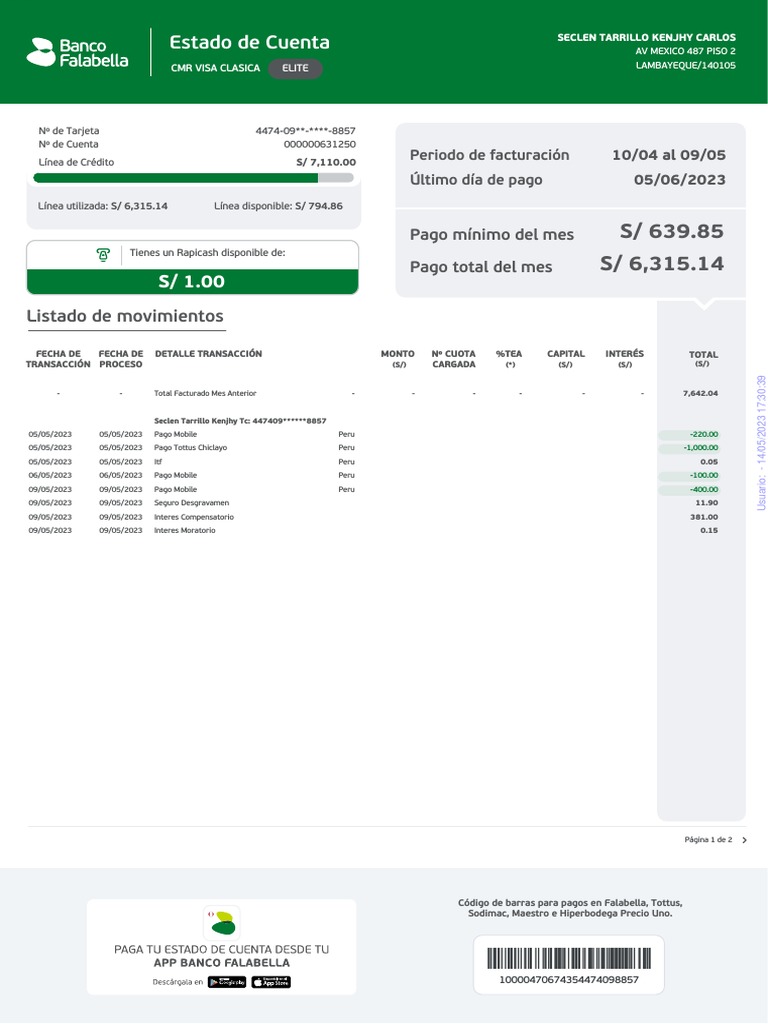
Task: Click 'Tienes un Rapicash disponible de:' text
Action: pos(208,253)
